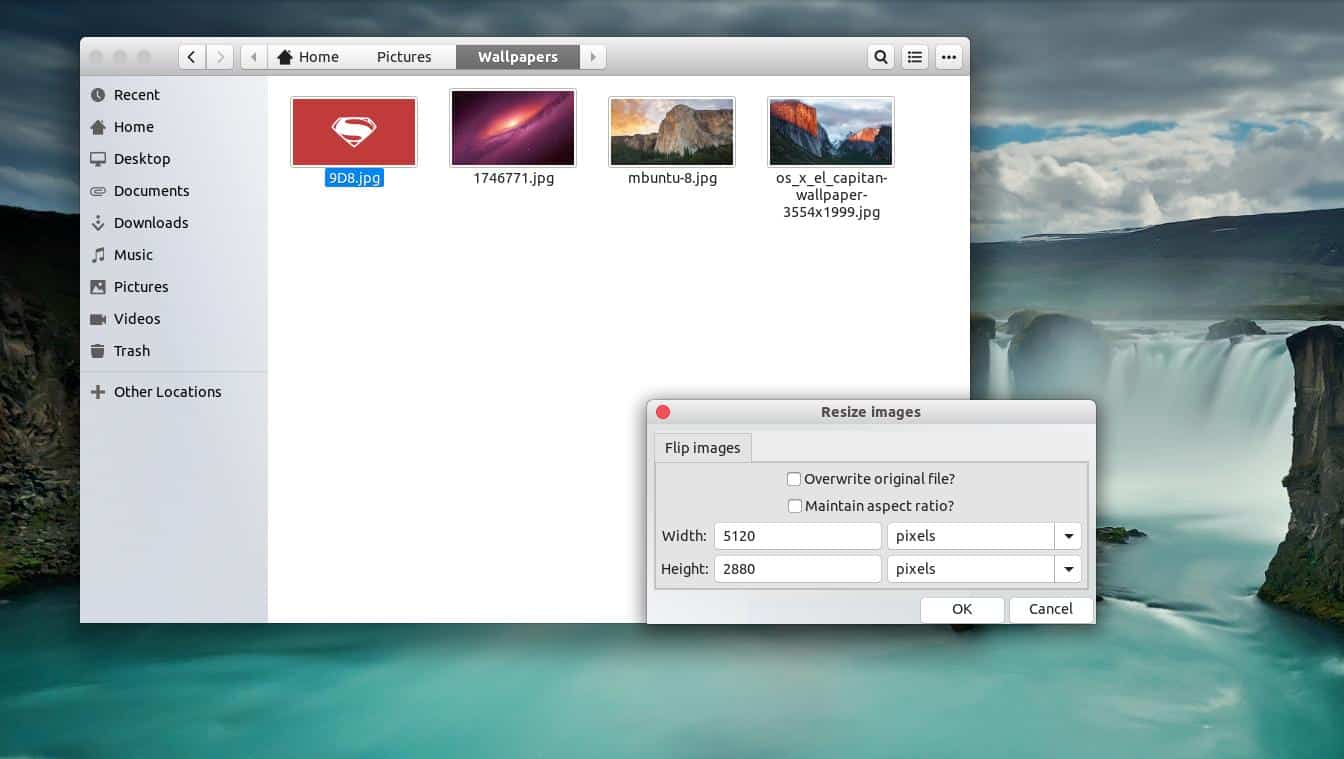The width and height of the screenshot is (1344, 759).
Task: Enable Overwrite original file checkbox
Action: (794, 479)
